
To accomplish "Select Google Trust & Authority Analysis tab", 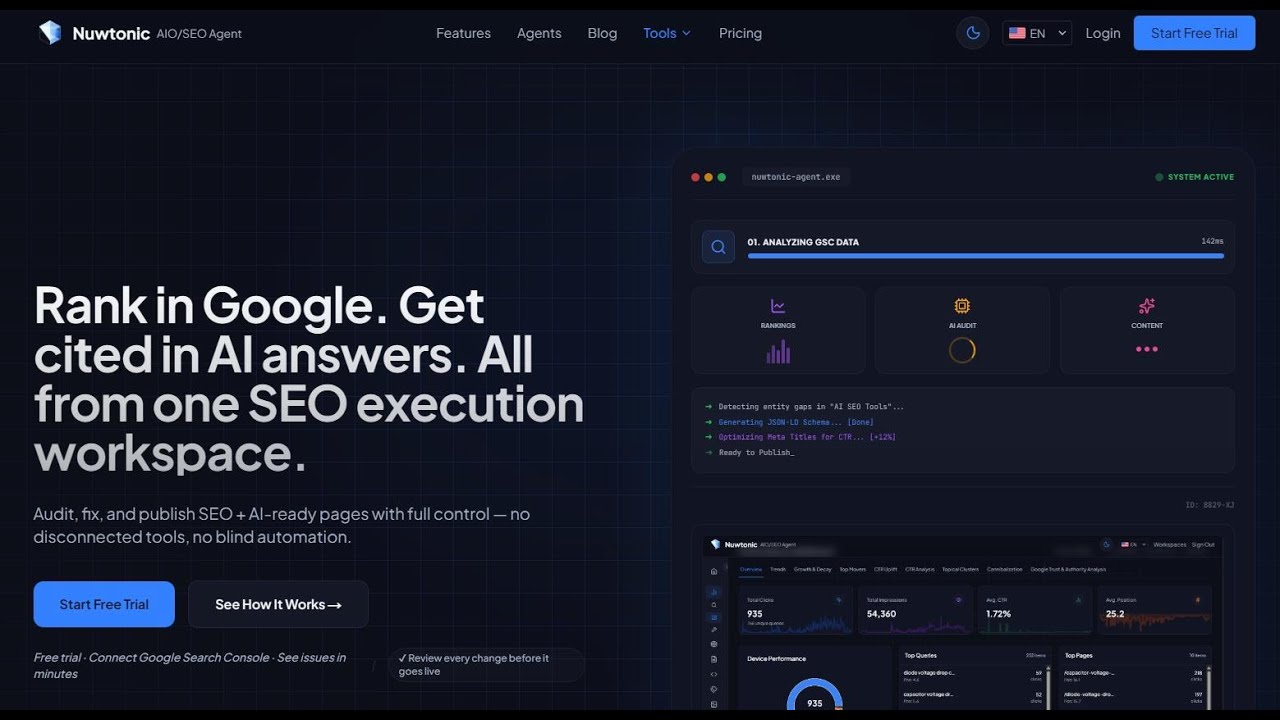I will tap(1068, 569).
